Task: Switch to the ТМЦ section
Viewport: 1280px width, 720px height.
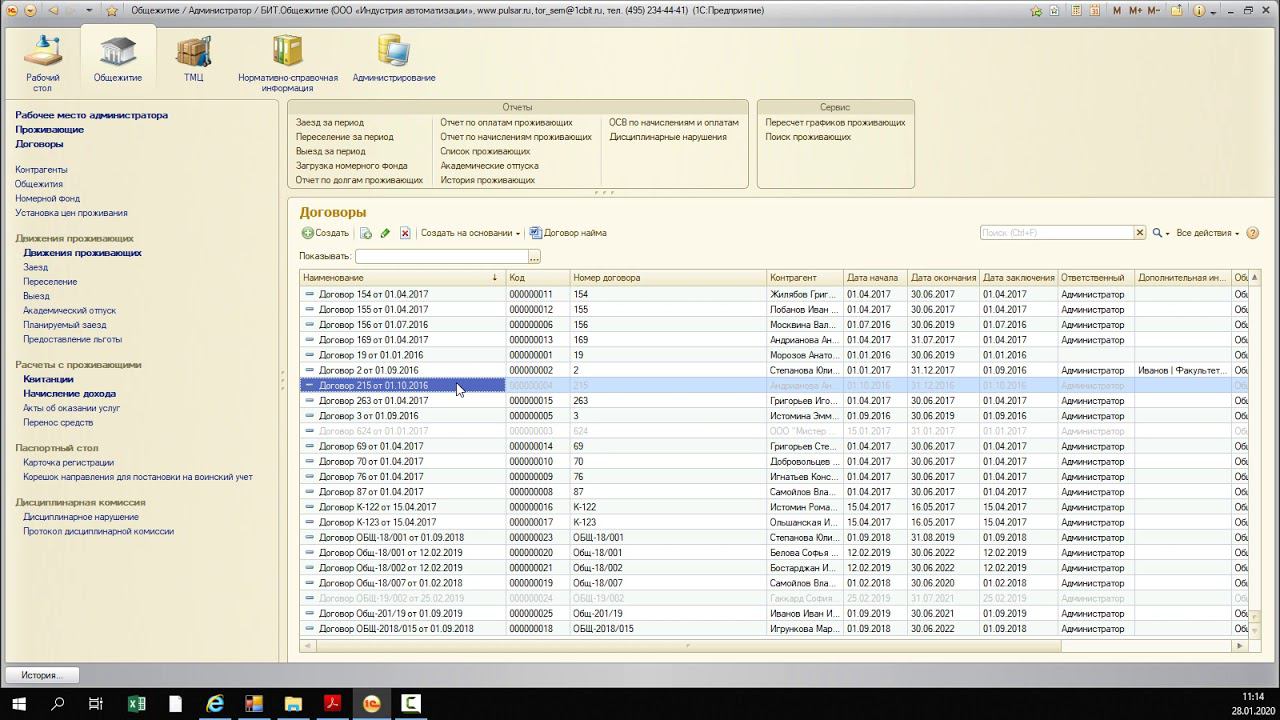Action: coord(193,59)
